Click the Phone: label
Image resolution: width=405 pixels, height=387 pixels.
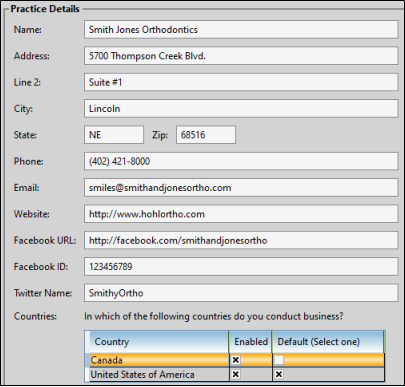click(29, 162)
